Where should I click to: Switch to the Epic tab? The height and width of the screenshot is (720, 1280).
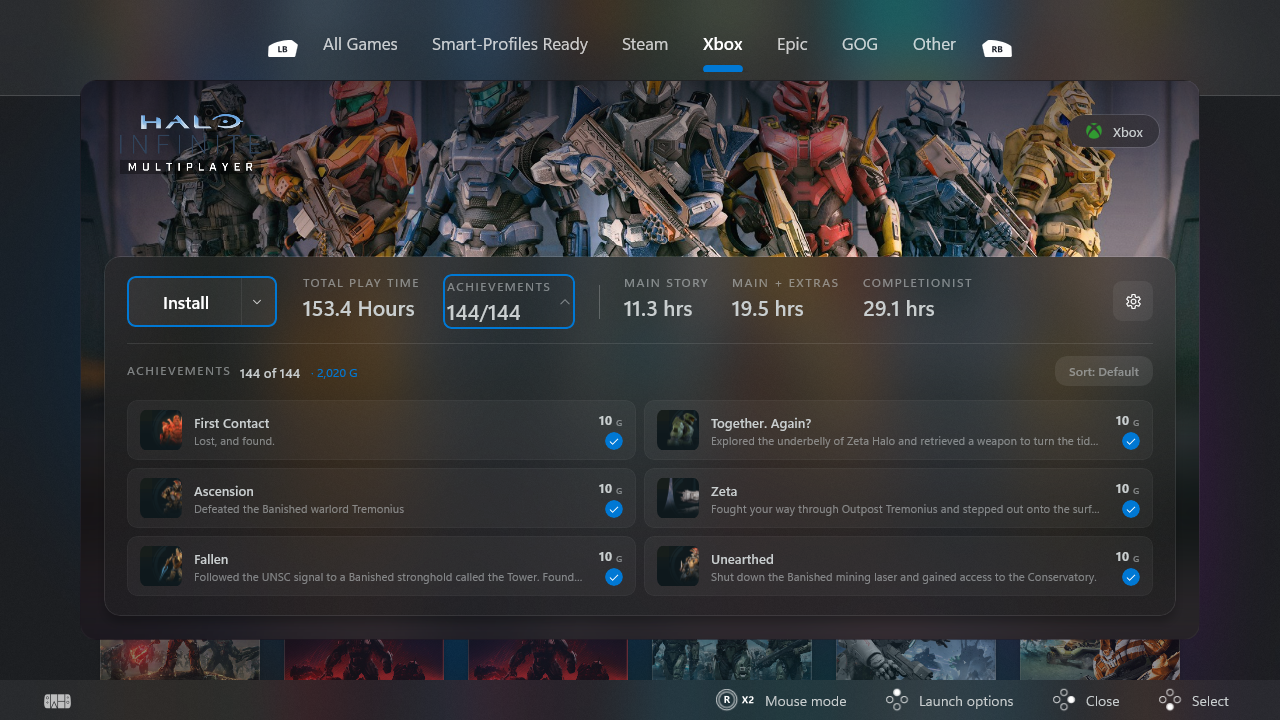coord(792,45)
